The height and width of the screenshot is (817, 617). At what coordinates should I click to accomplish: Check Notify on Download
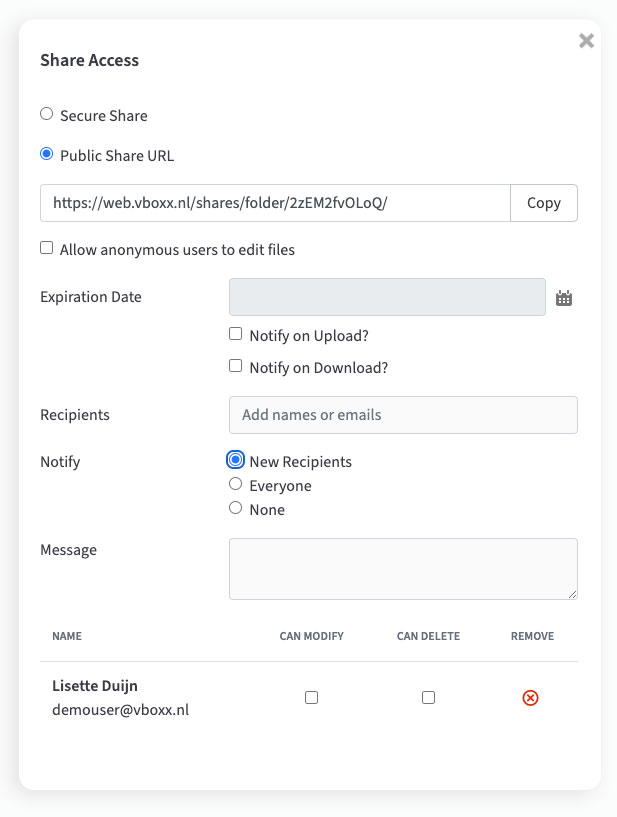(x=235, y=367)
